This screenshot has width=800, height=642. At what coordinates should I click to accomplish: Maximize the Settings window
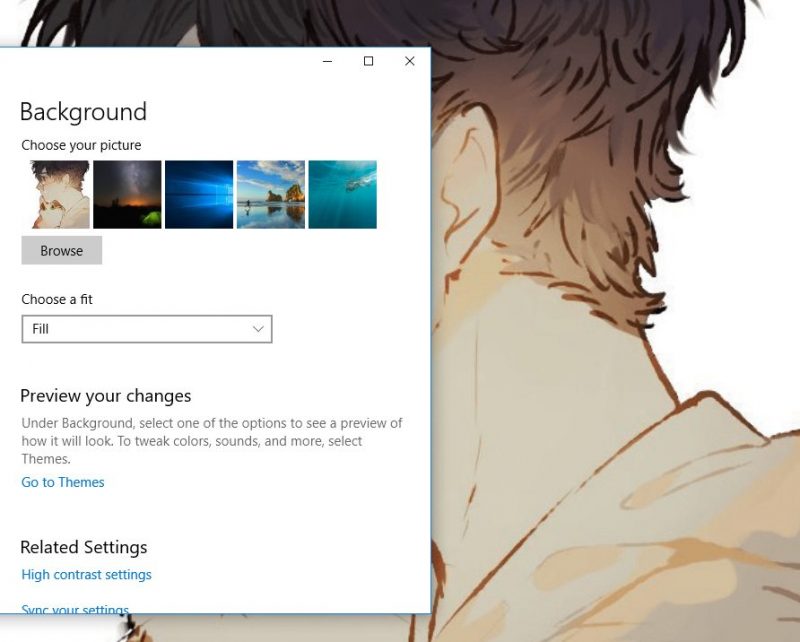[x=368, y=62]
